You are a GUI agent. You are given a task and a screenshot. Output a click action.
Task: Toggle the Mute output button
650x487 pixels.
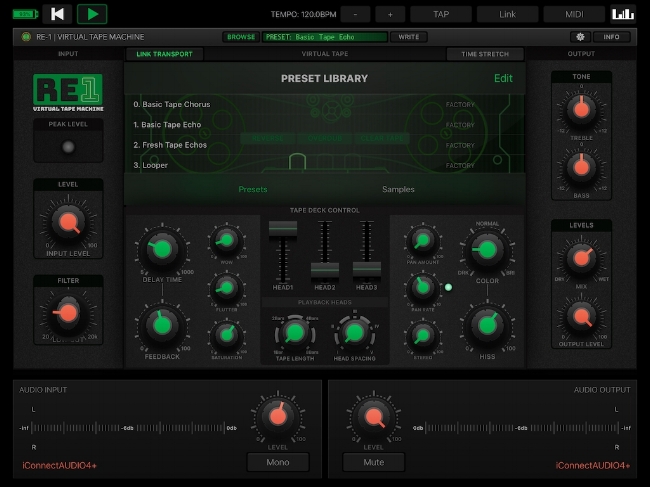[374, 462]
